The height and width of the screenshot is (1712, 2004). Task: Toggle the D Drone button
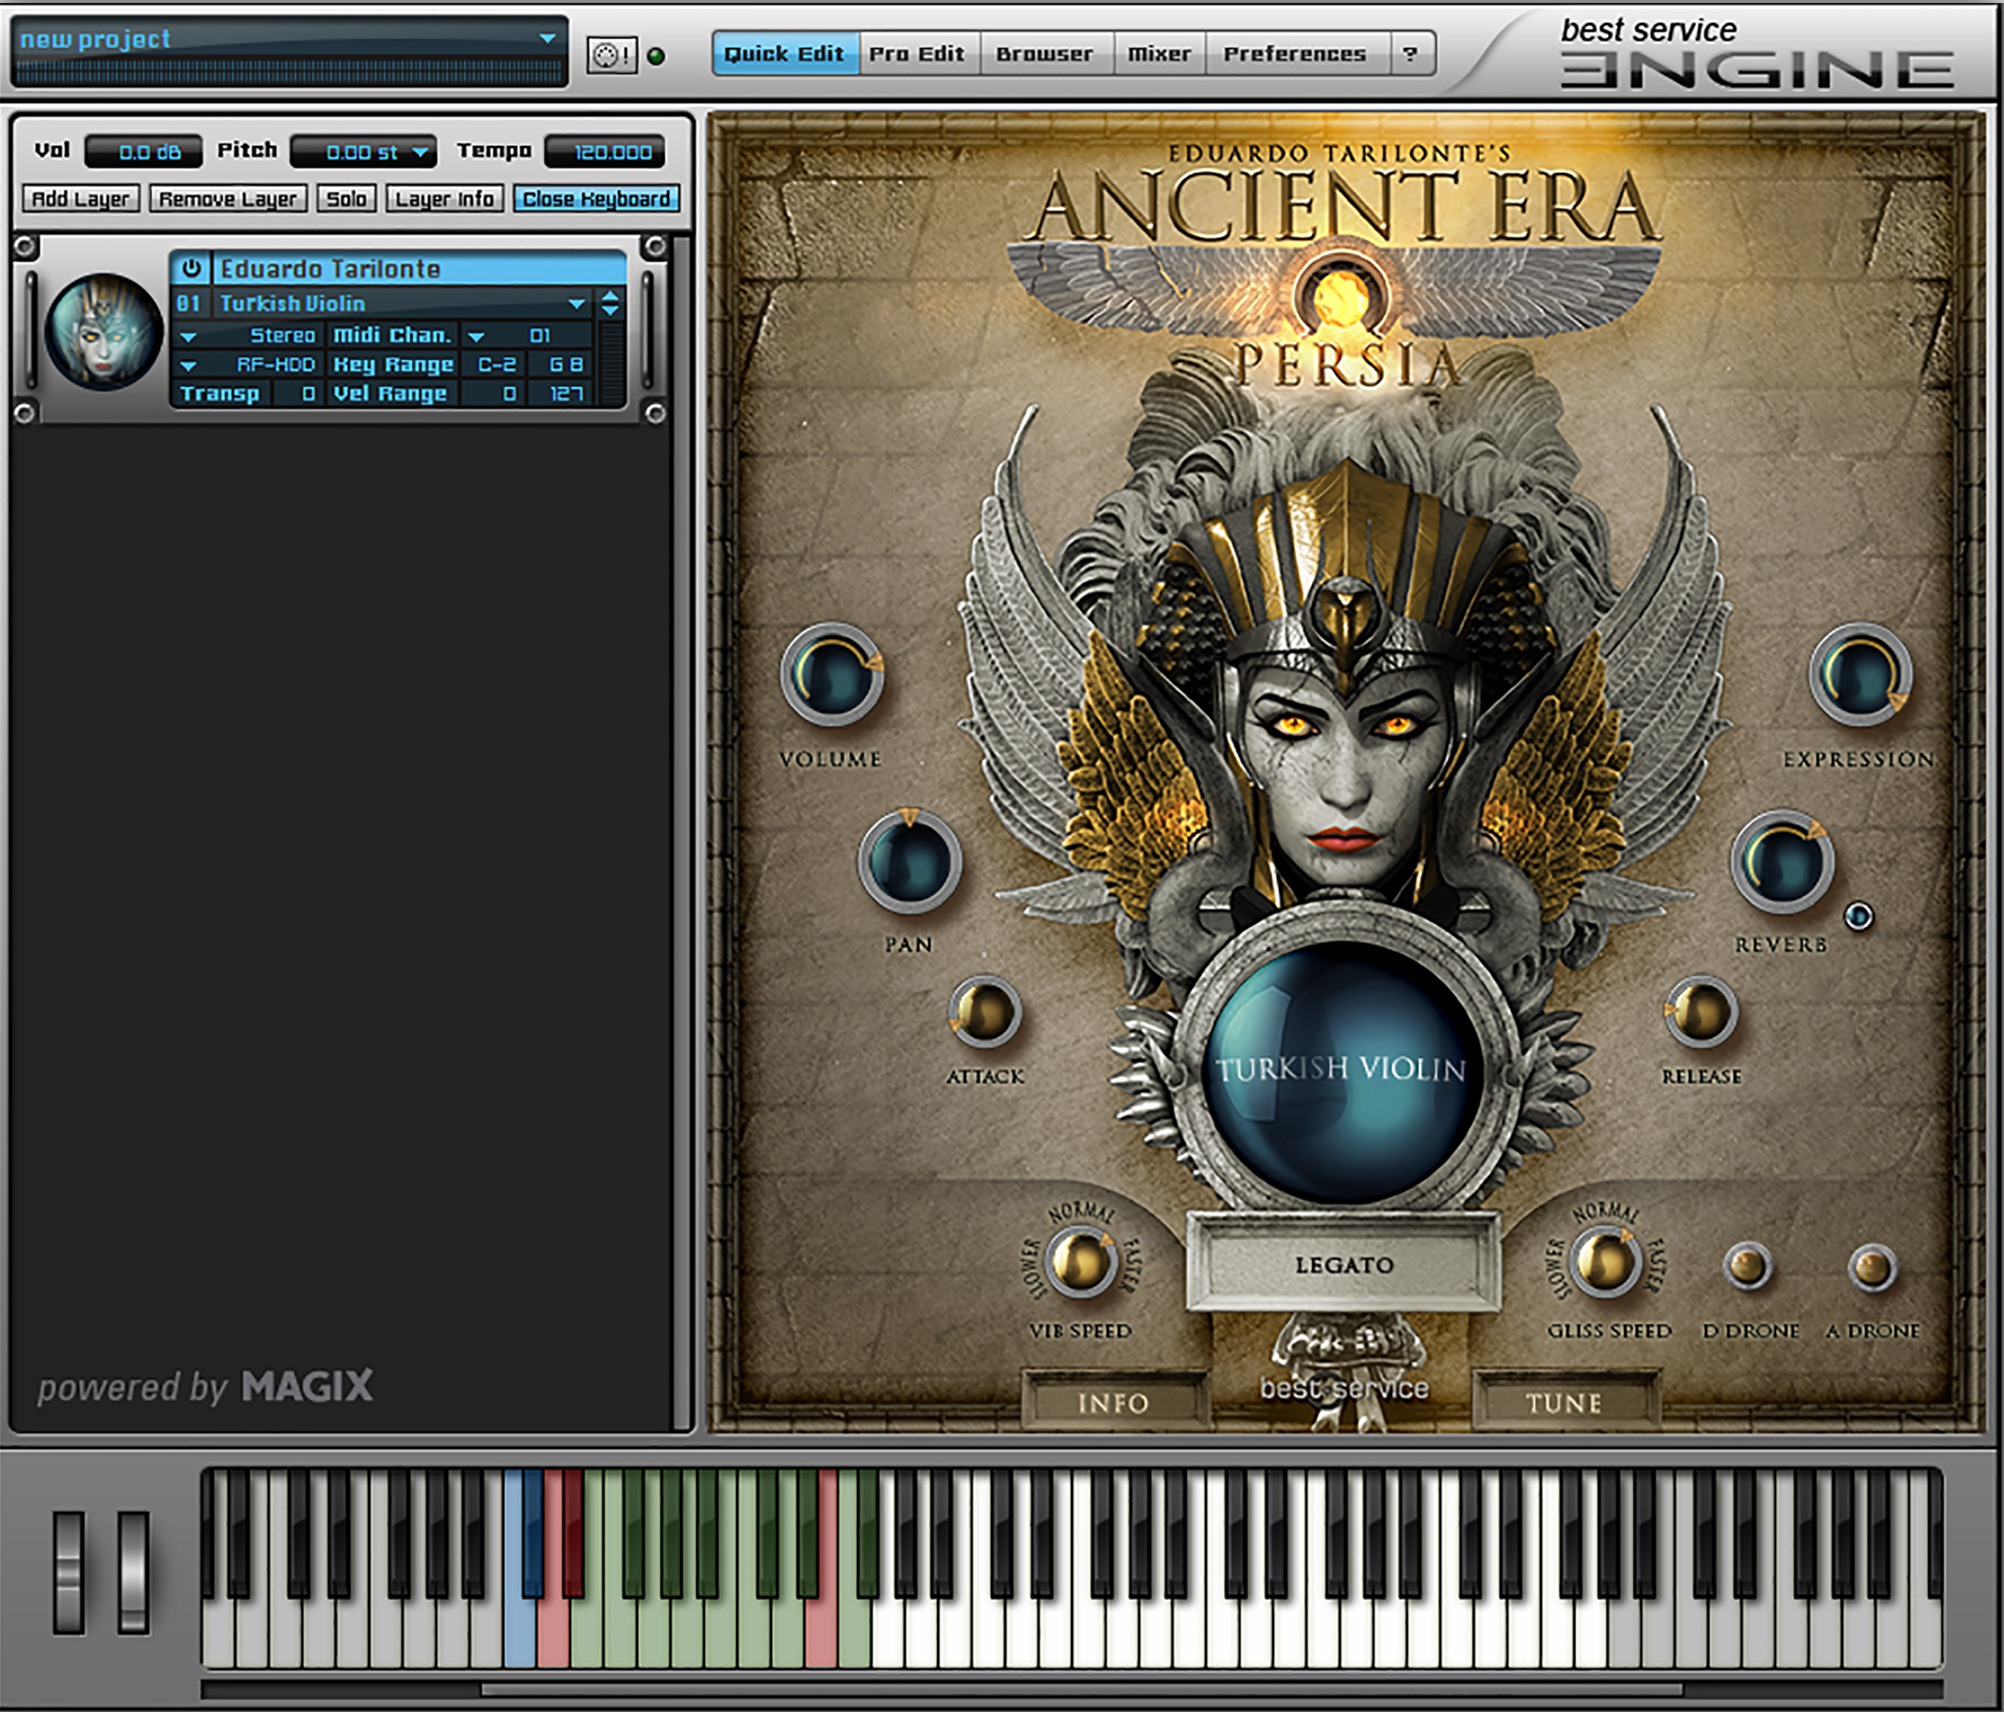[x=1748, y=1267]
